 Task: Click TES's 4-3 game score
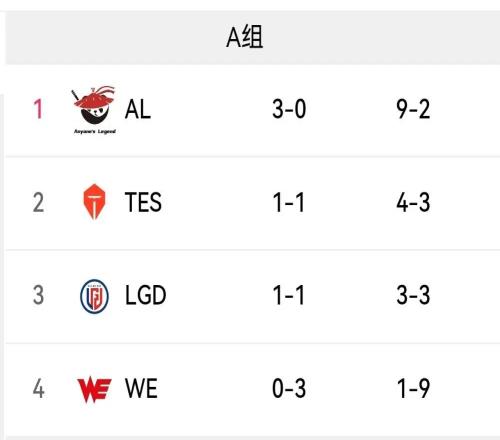pyautogui.click(x=413, y=202)
